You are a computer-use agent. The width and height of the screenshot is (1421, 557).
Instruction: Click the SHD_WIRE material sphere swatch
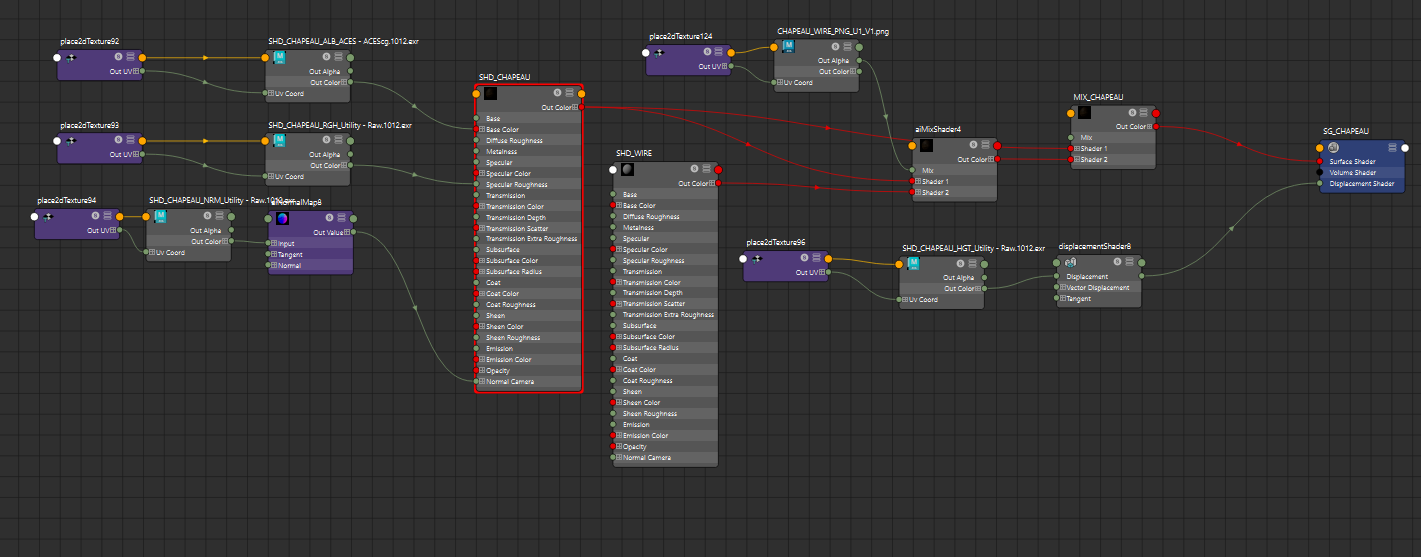627,169
